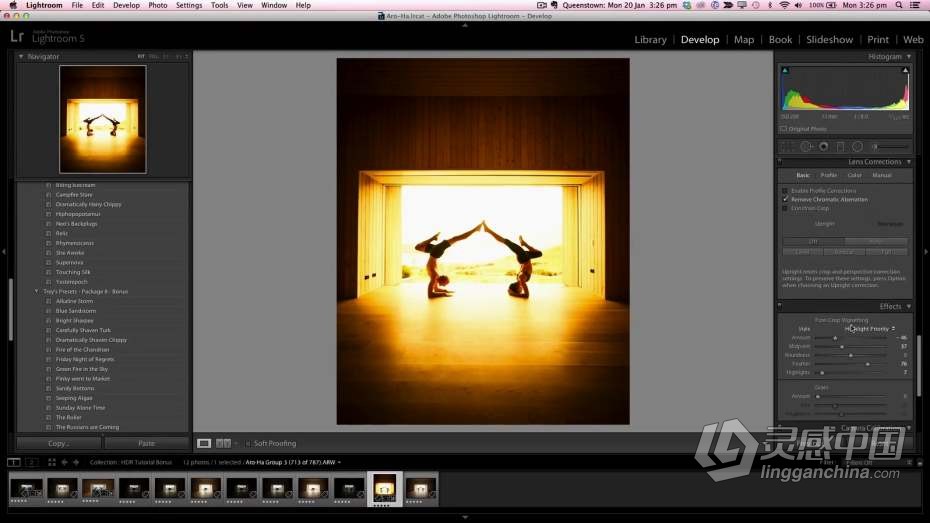This screenshot has width=930, height=523.
Task: Go forward to next photo arrow
Action: click(x=76, y=462)
